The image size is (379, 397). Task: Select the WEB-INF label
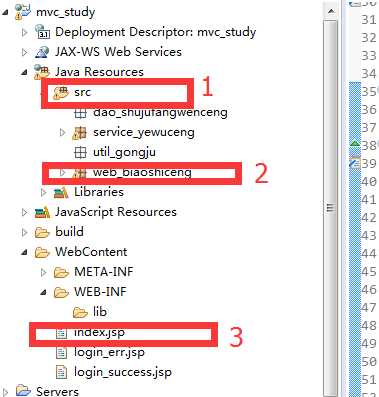(100, 292)
